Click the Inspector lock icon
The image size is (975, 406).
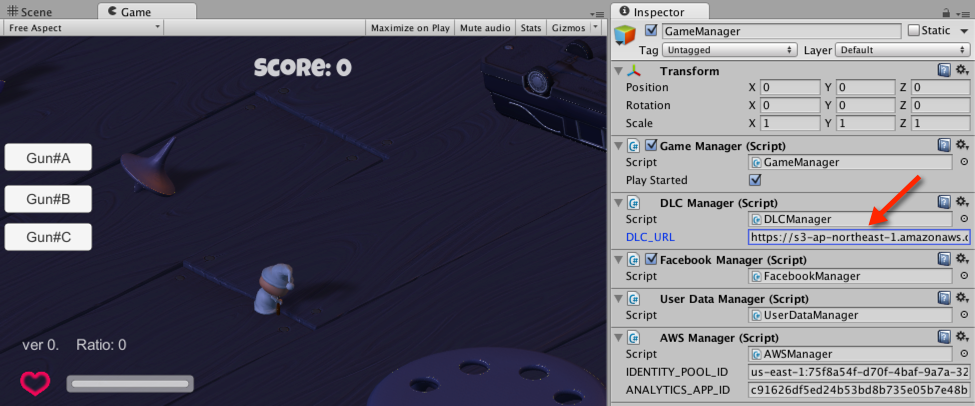pos(946,12)
